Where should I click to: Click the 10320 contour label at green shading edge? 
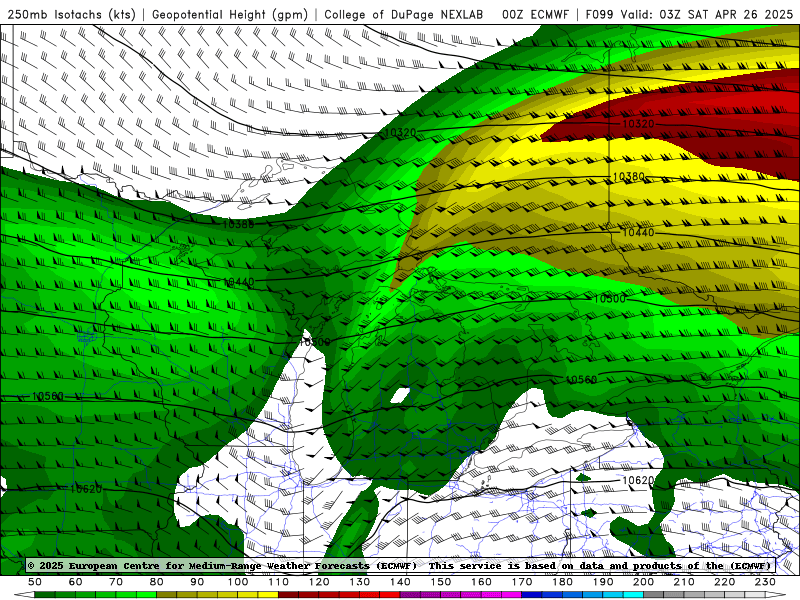(401, 133)
